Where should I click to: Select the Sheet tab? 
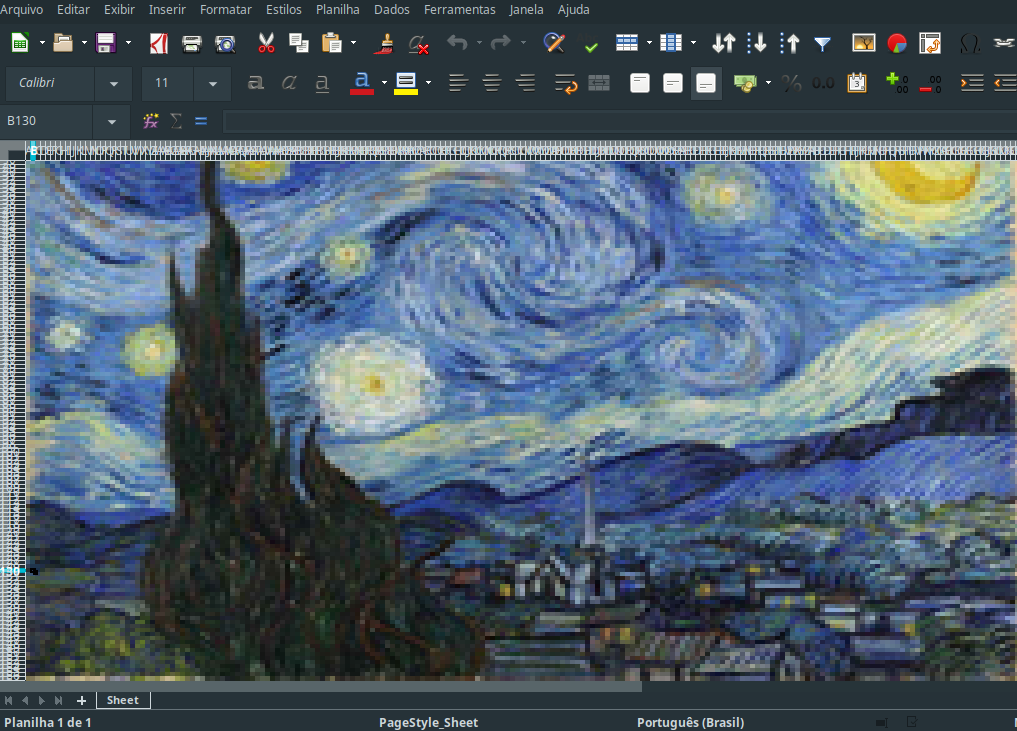point(123,701)
